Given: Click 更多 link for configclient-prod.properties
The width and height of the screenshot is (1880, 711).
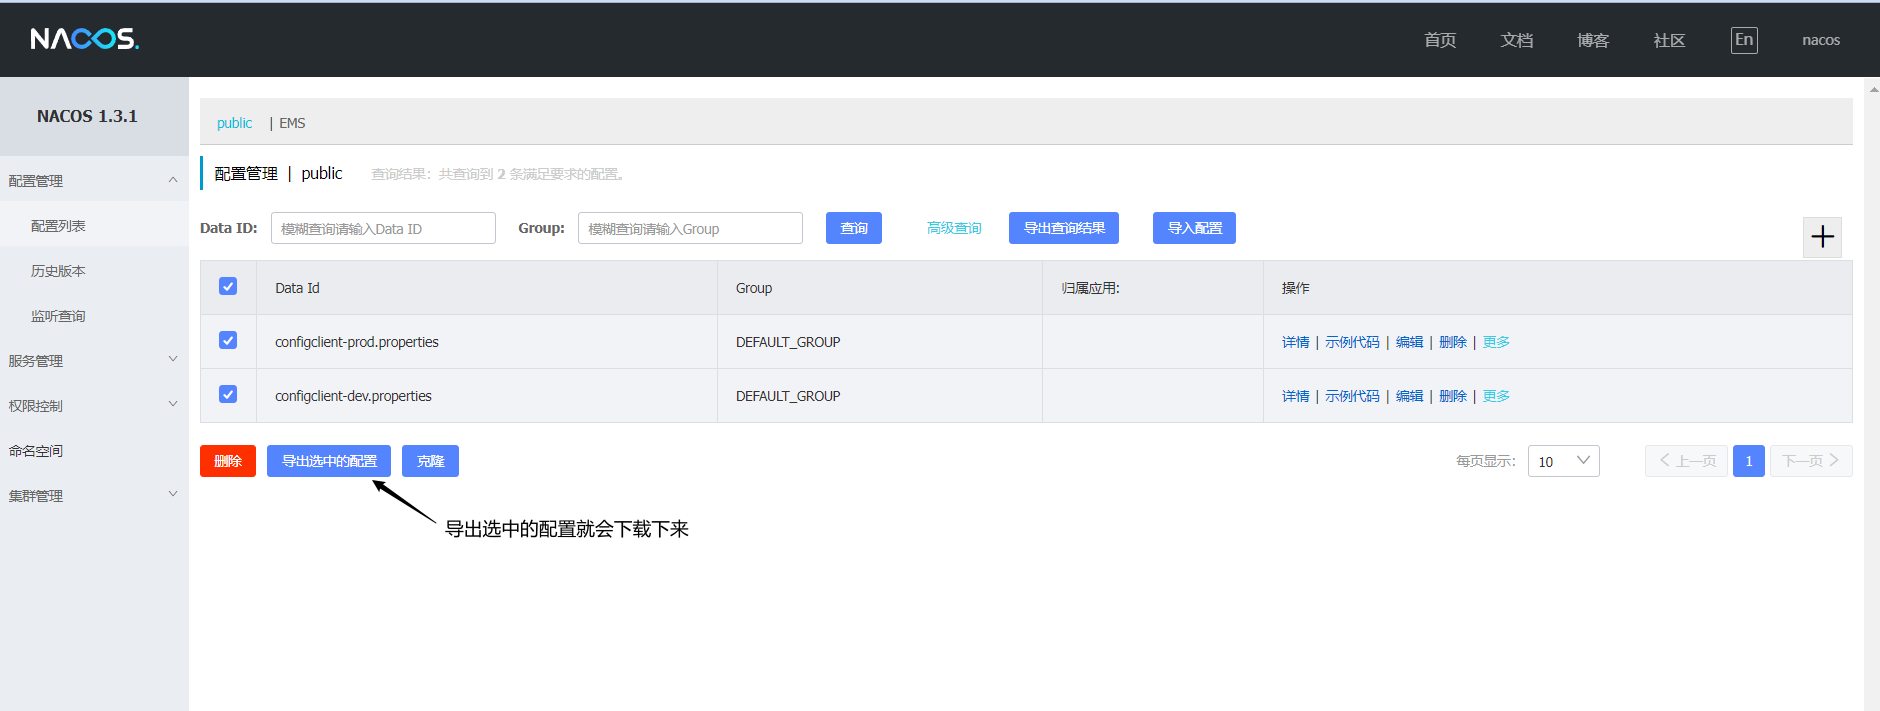Looking at the screenshot, I should [x=1496, y=342].
